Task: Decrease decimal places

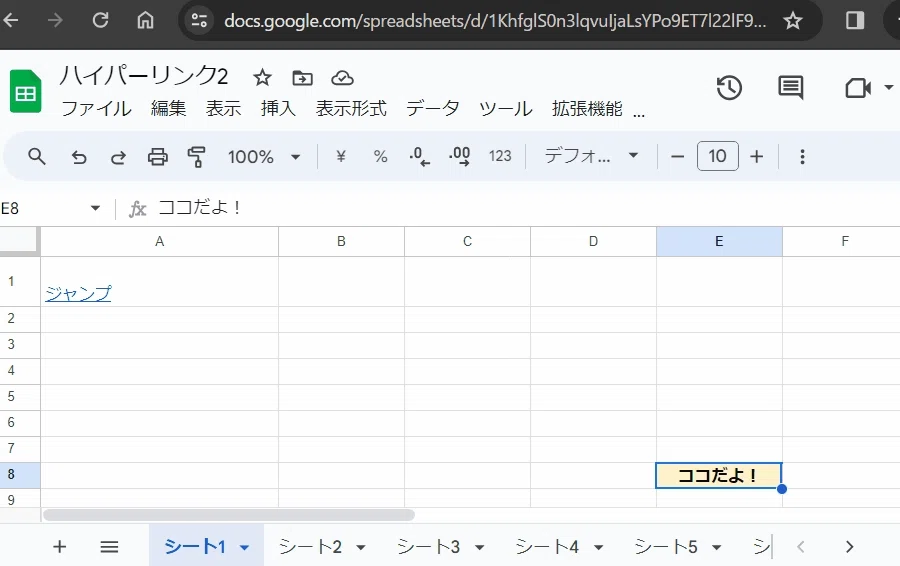Action: [420, 156]
